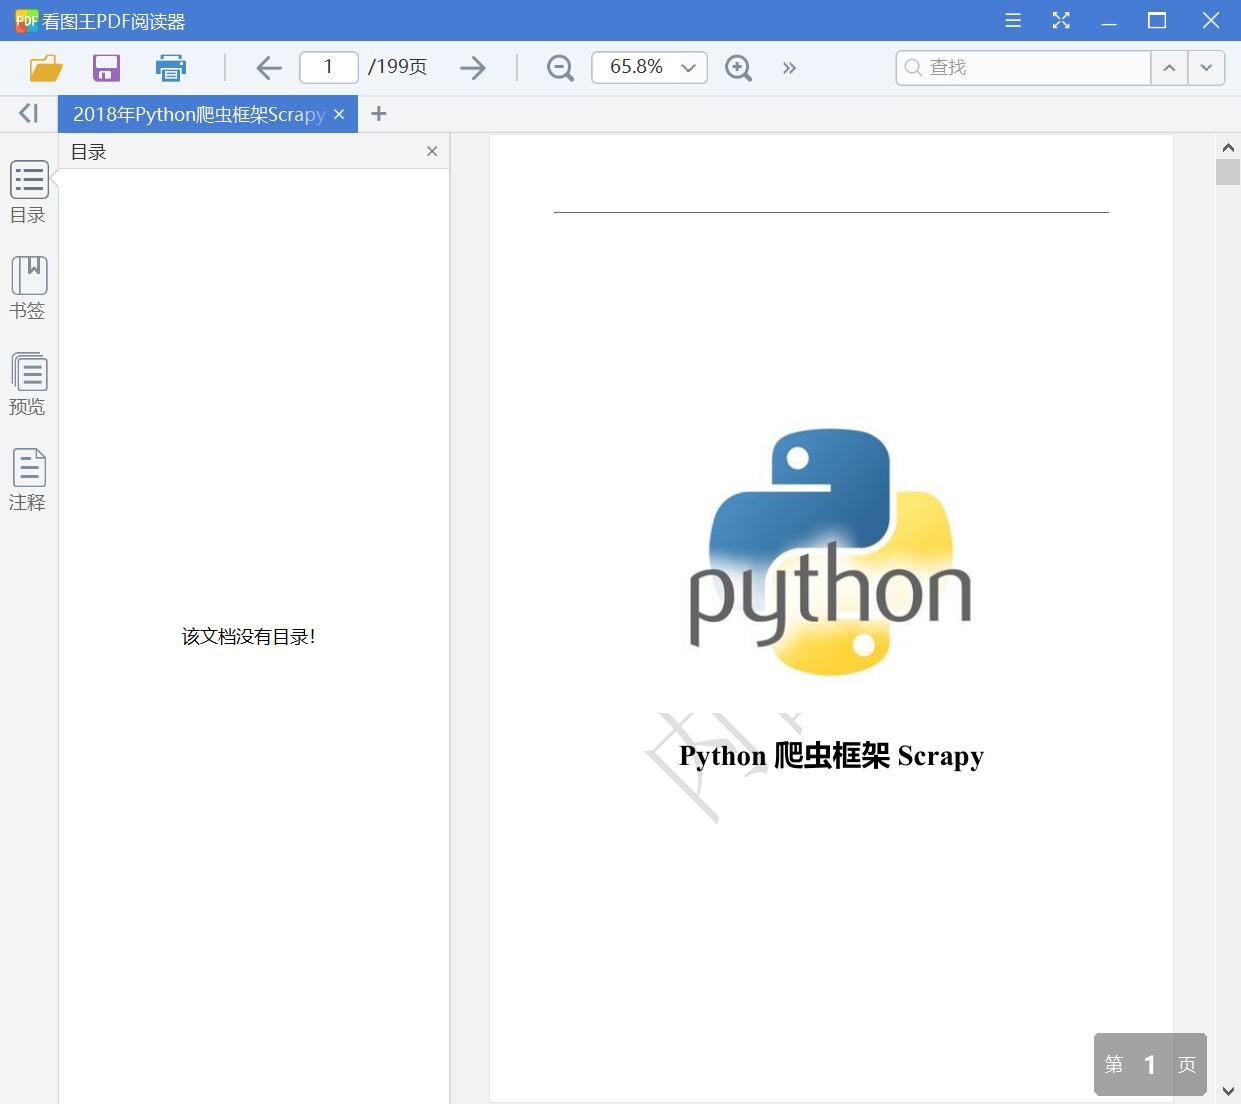Click the scrollbar up arrow
Screen dimensions: 1241x1104
click(x=1228, y=147)
